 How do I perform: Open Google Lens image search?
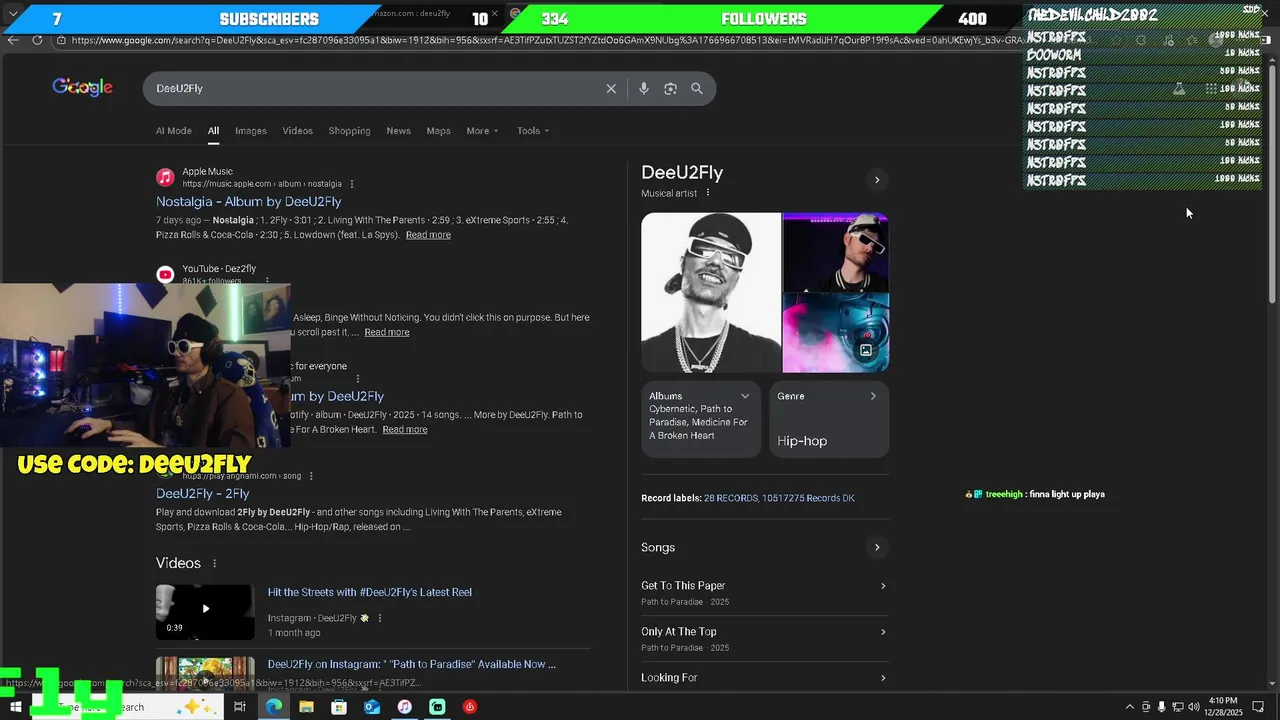click(670, 88)
